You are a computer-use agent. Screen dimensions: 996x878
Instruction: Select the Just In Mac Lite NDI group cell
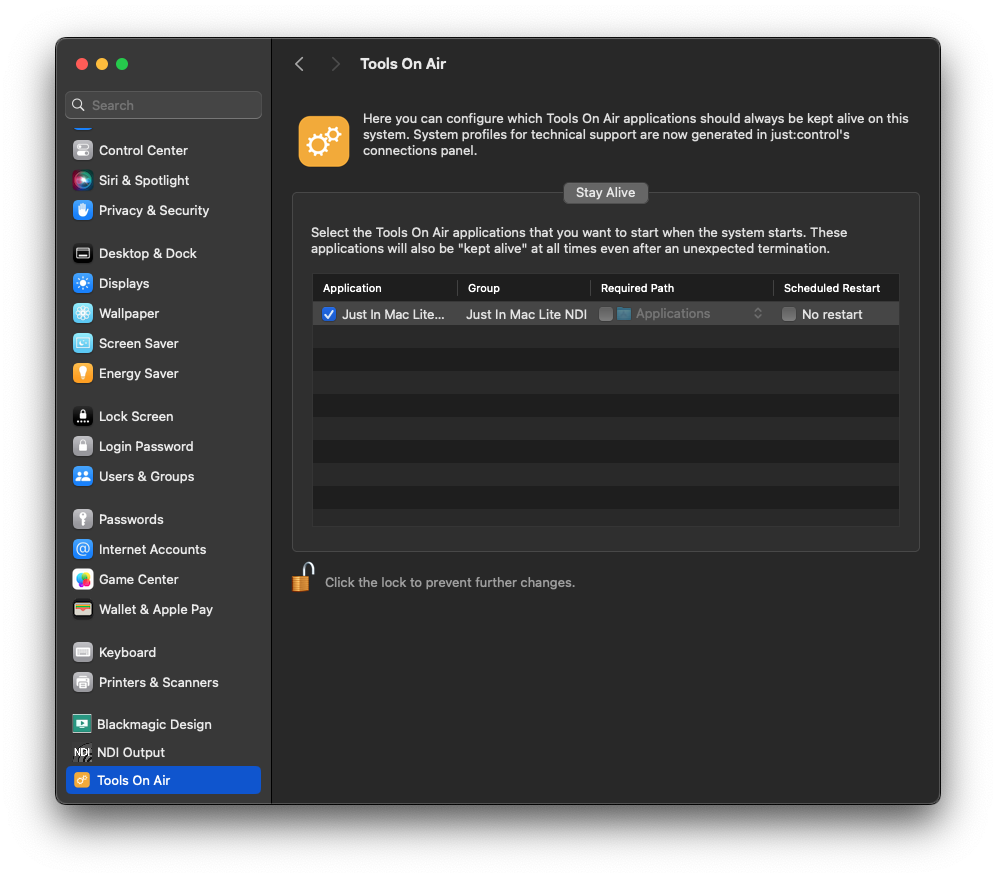(526, 314)
